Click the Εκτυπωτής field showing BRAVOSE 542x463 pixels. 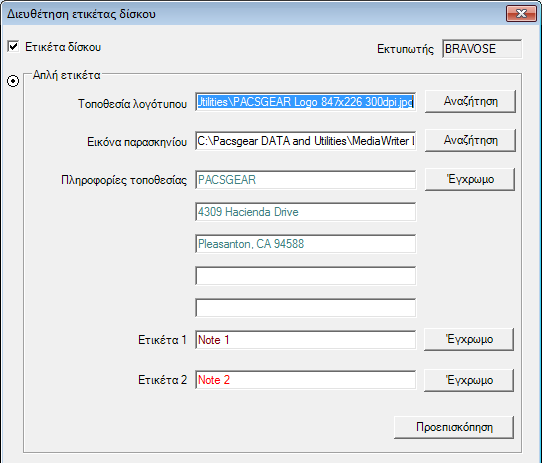tap(482, 49)
